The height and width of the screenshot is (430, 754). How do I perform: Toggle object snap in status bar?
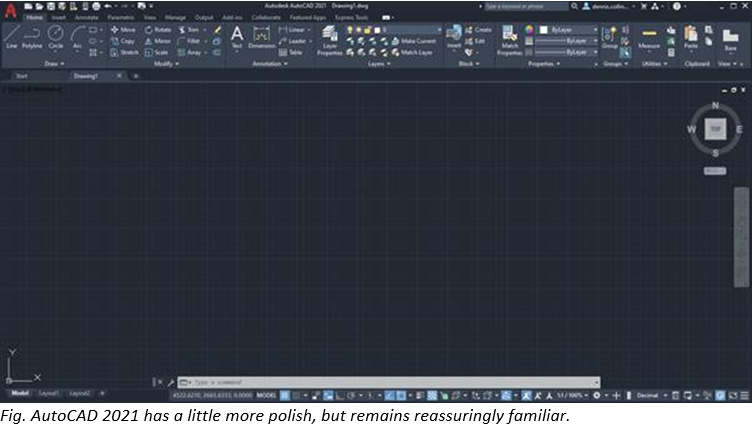click(x=401, y=395)
